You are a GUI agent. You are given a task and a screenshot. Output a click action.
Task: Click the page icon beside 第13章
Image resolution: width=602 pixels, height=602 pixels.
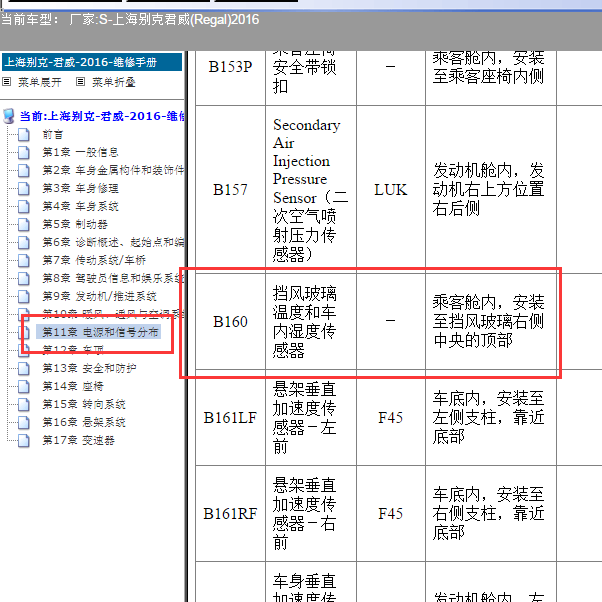[x=24, y=368]
